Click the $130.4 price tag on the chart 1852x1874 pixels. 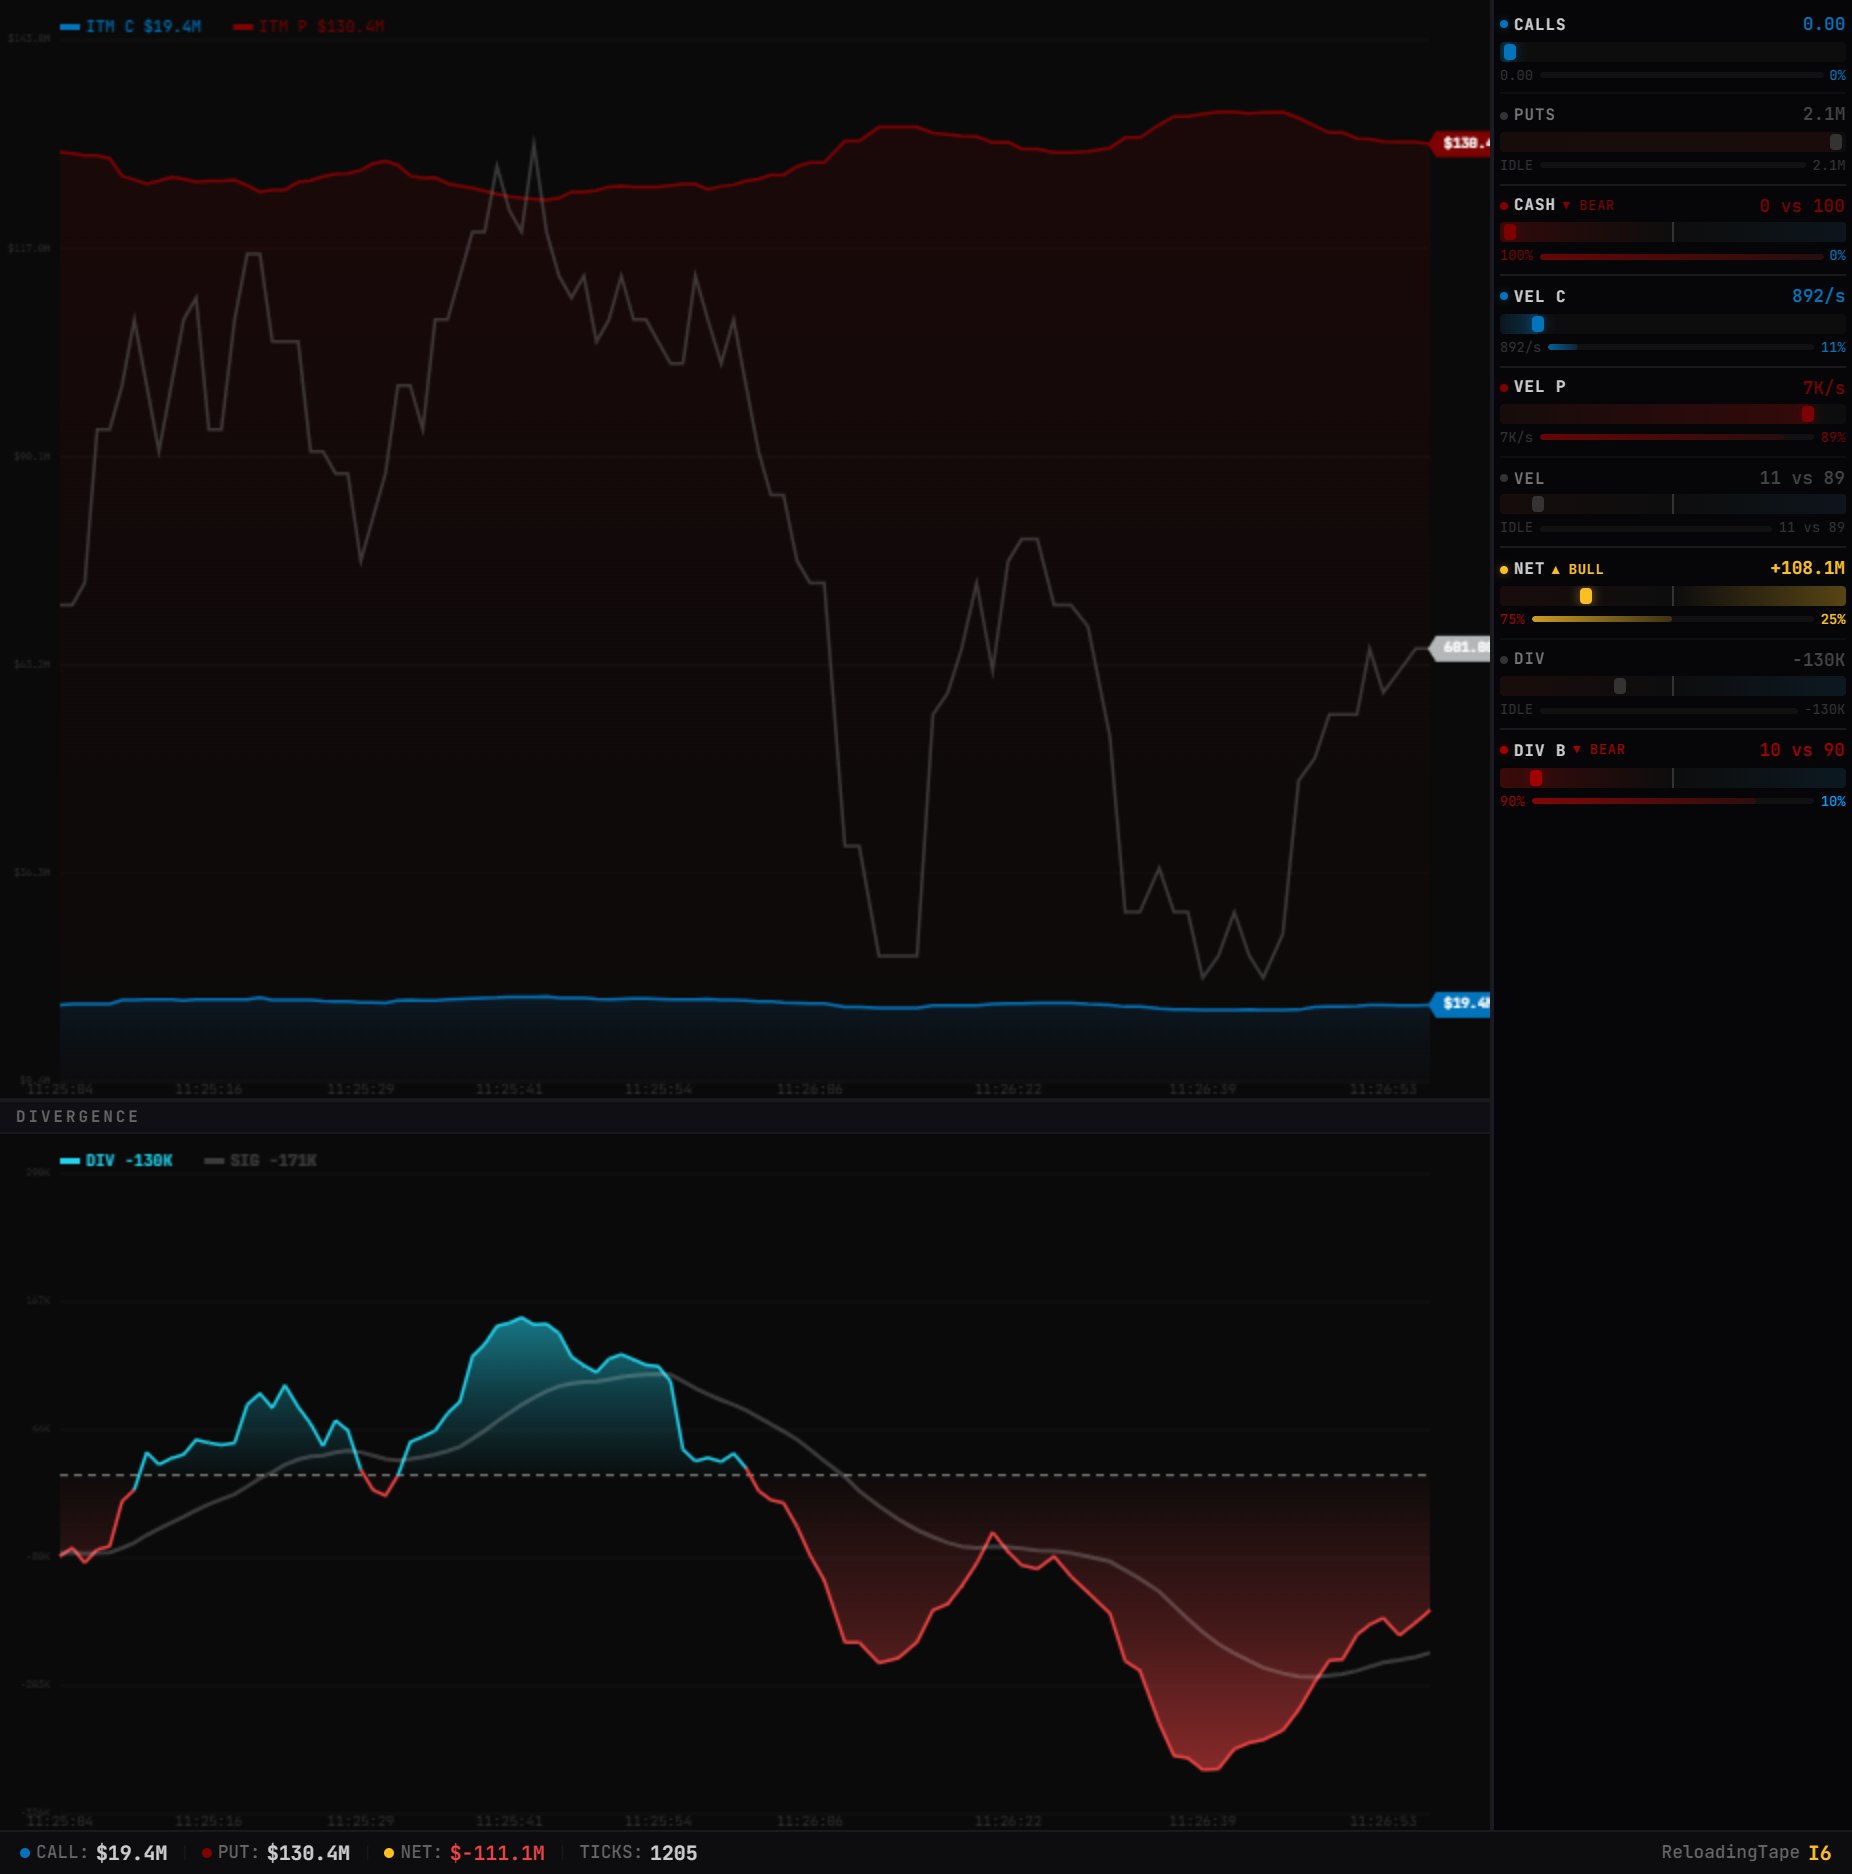click(1463, 143)
